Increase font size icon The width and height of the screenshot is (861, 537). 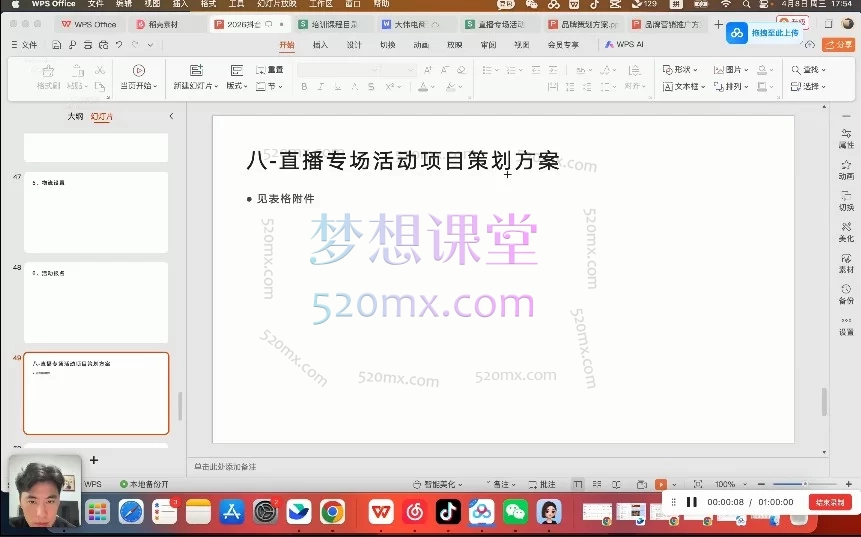click(x=428, y=70)
